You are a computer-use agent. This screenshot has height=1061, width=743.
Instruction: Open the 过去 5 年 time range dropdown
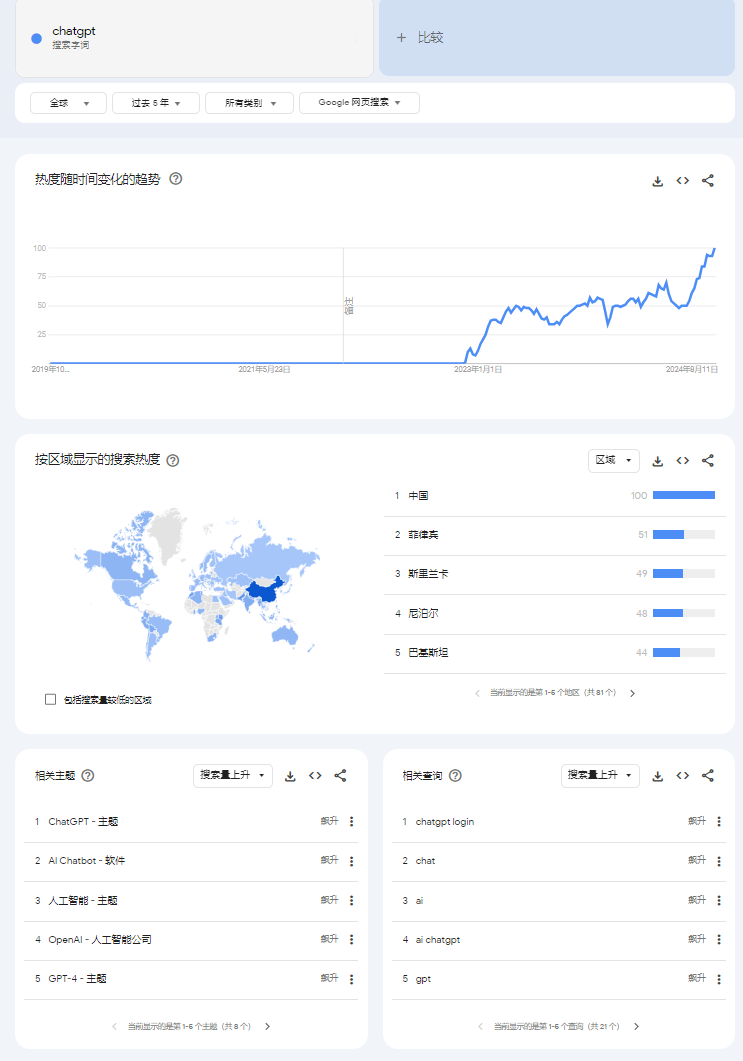tap(156, 103)
